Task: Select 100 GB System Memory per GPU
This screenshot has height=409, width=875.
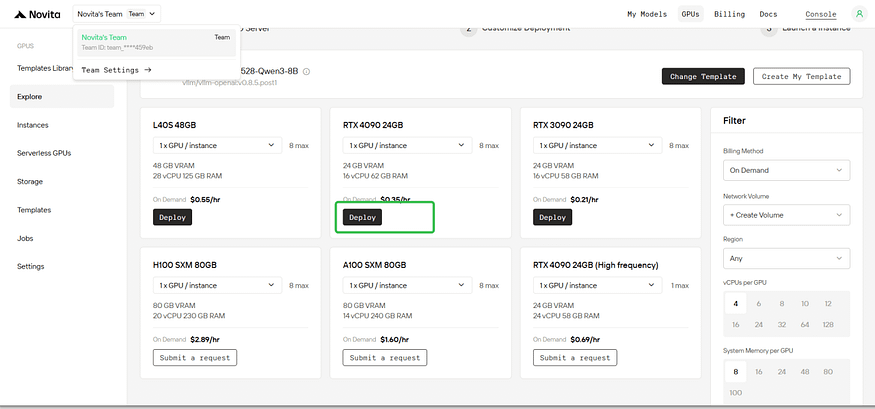Action: [x=735, y=392]
